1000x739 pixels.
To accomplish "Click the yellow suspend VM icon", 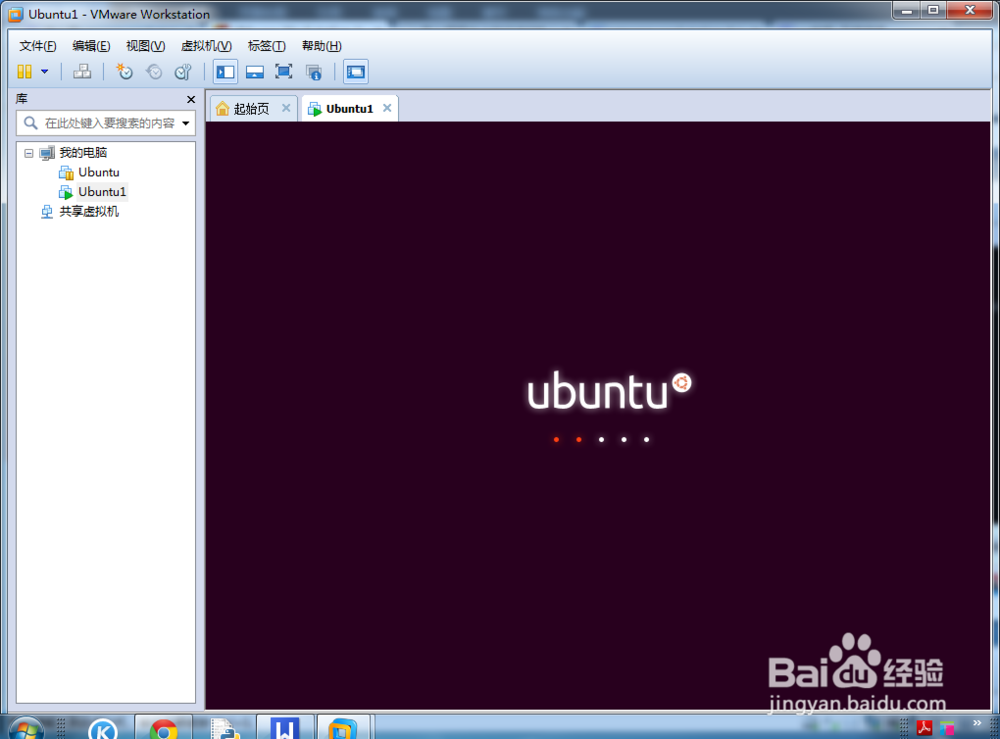I will (24, 71).
